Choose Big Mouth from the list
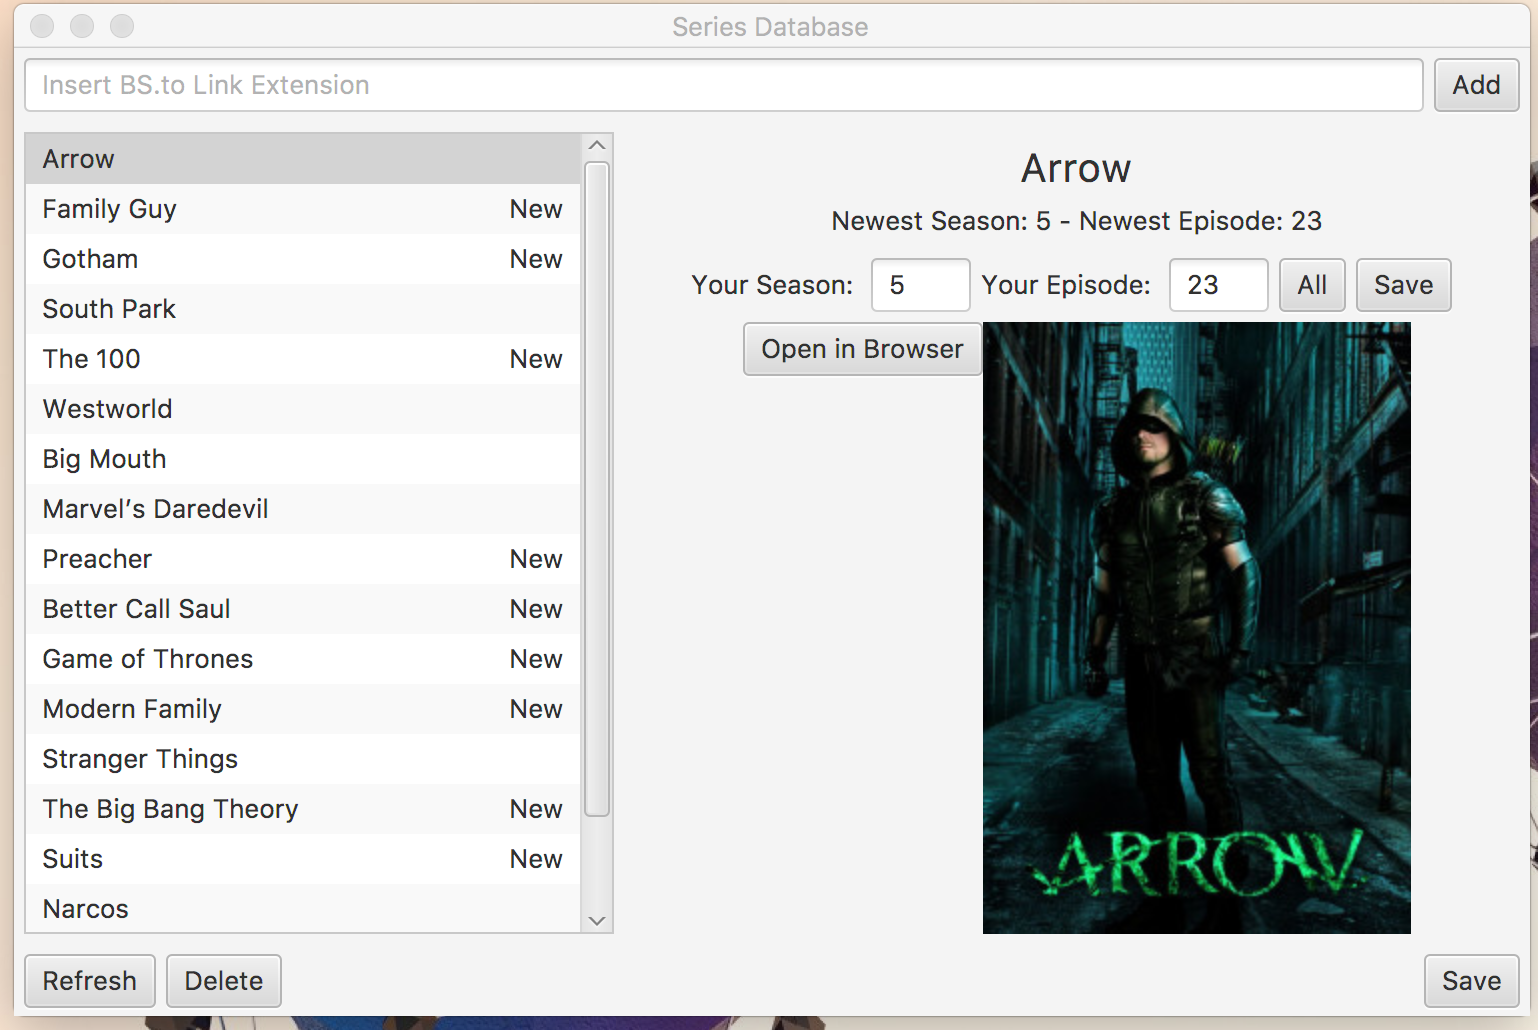 click(303, 459)
